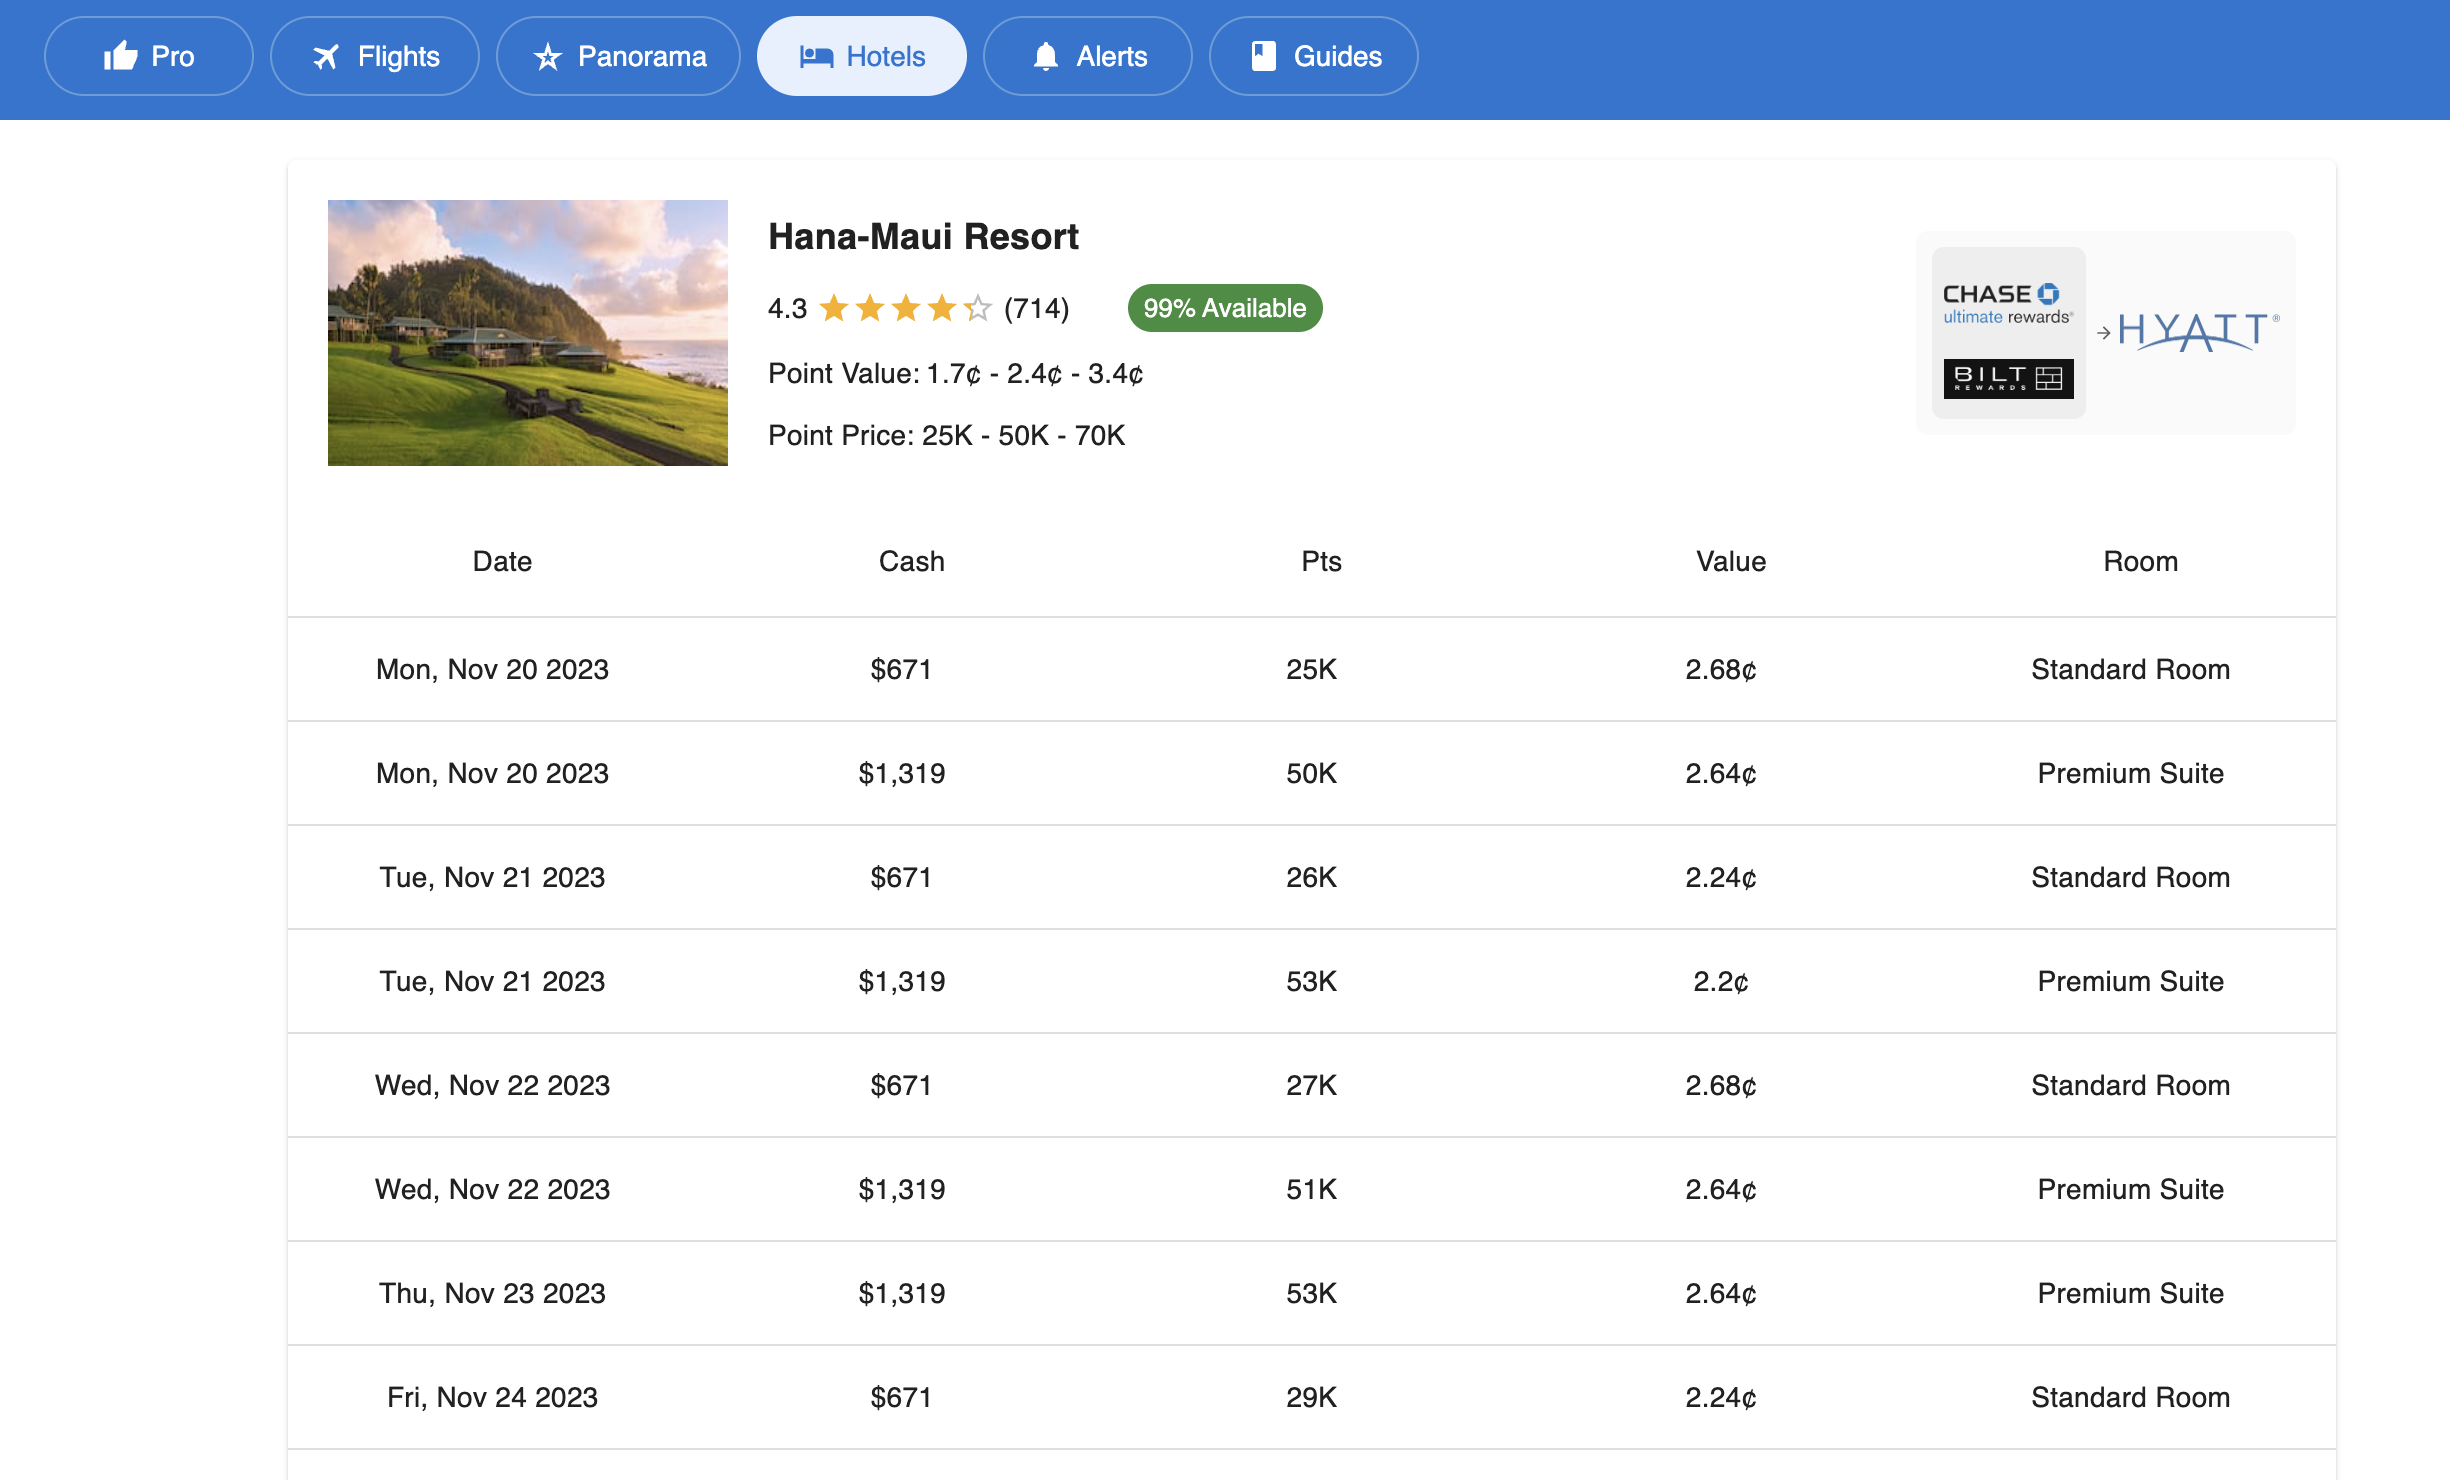This screenshot has width=2450, height=1480.
Task: Switch to the Flights tab
Action: (x=374, y=56)
